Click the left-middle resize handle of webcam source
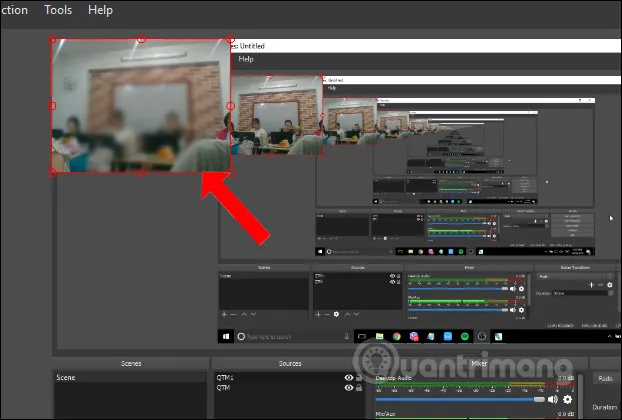 (52, 106)
